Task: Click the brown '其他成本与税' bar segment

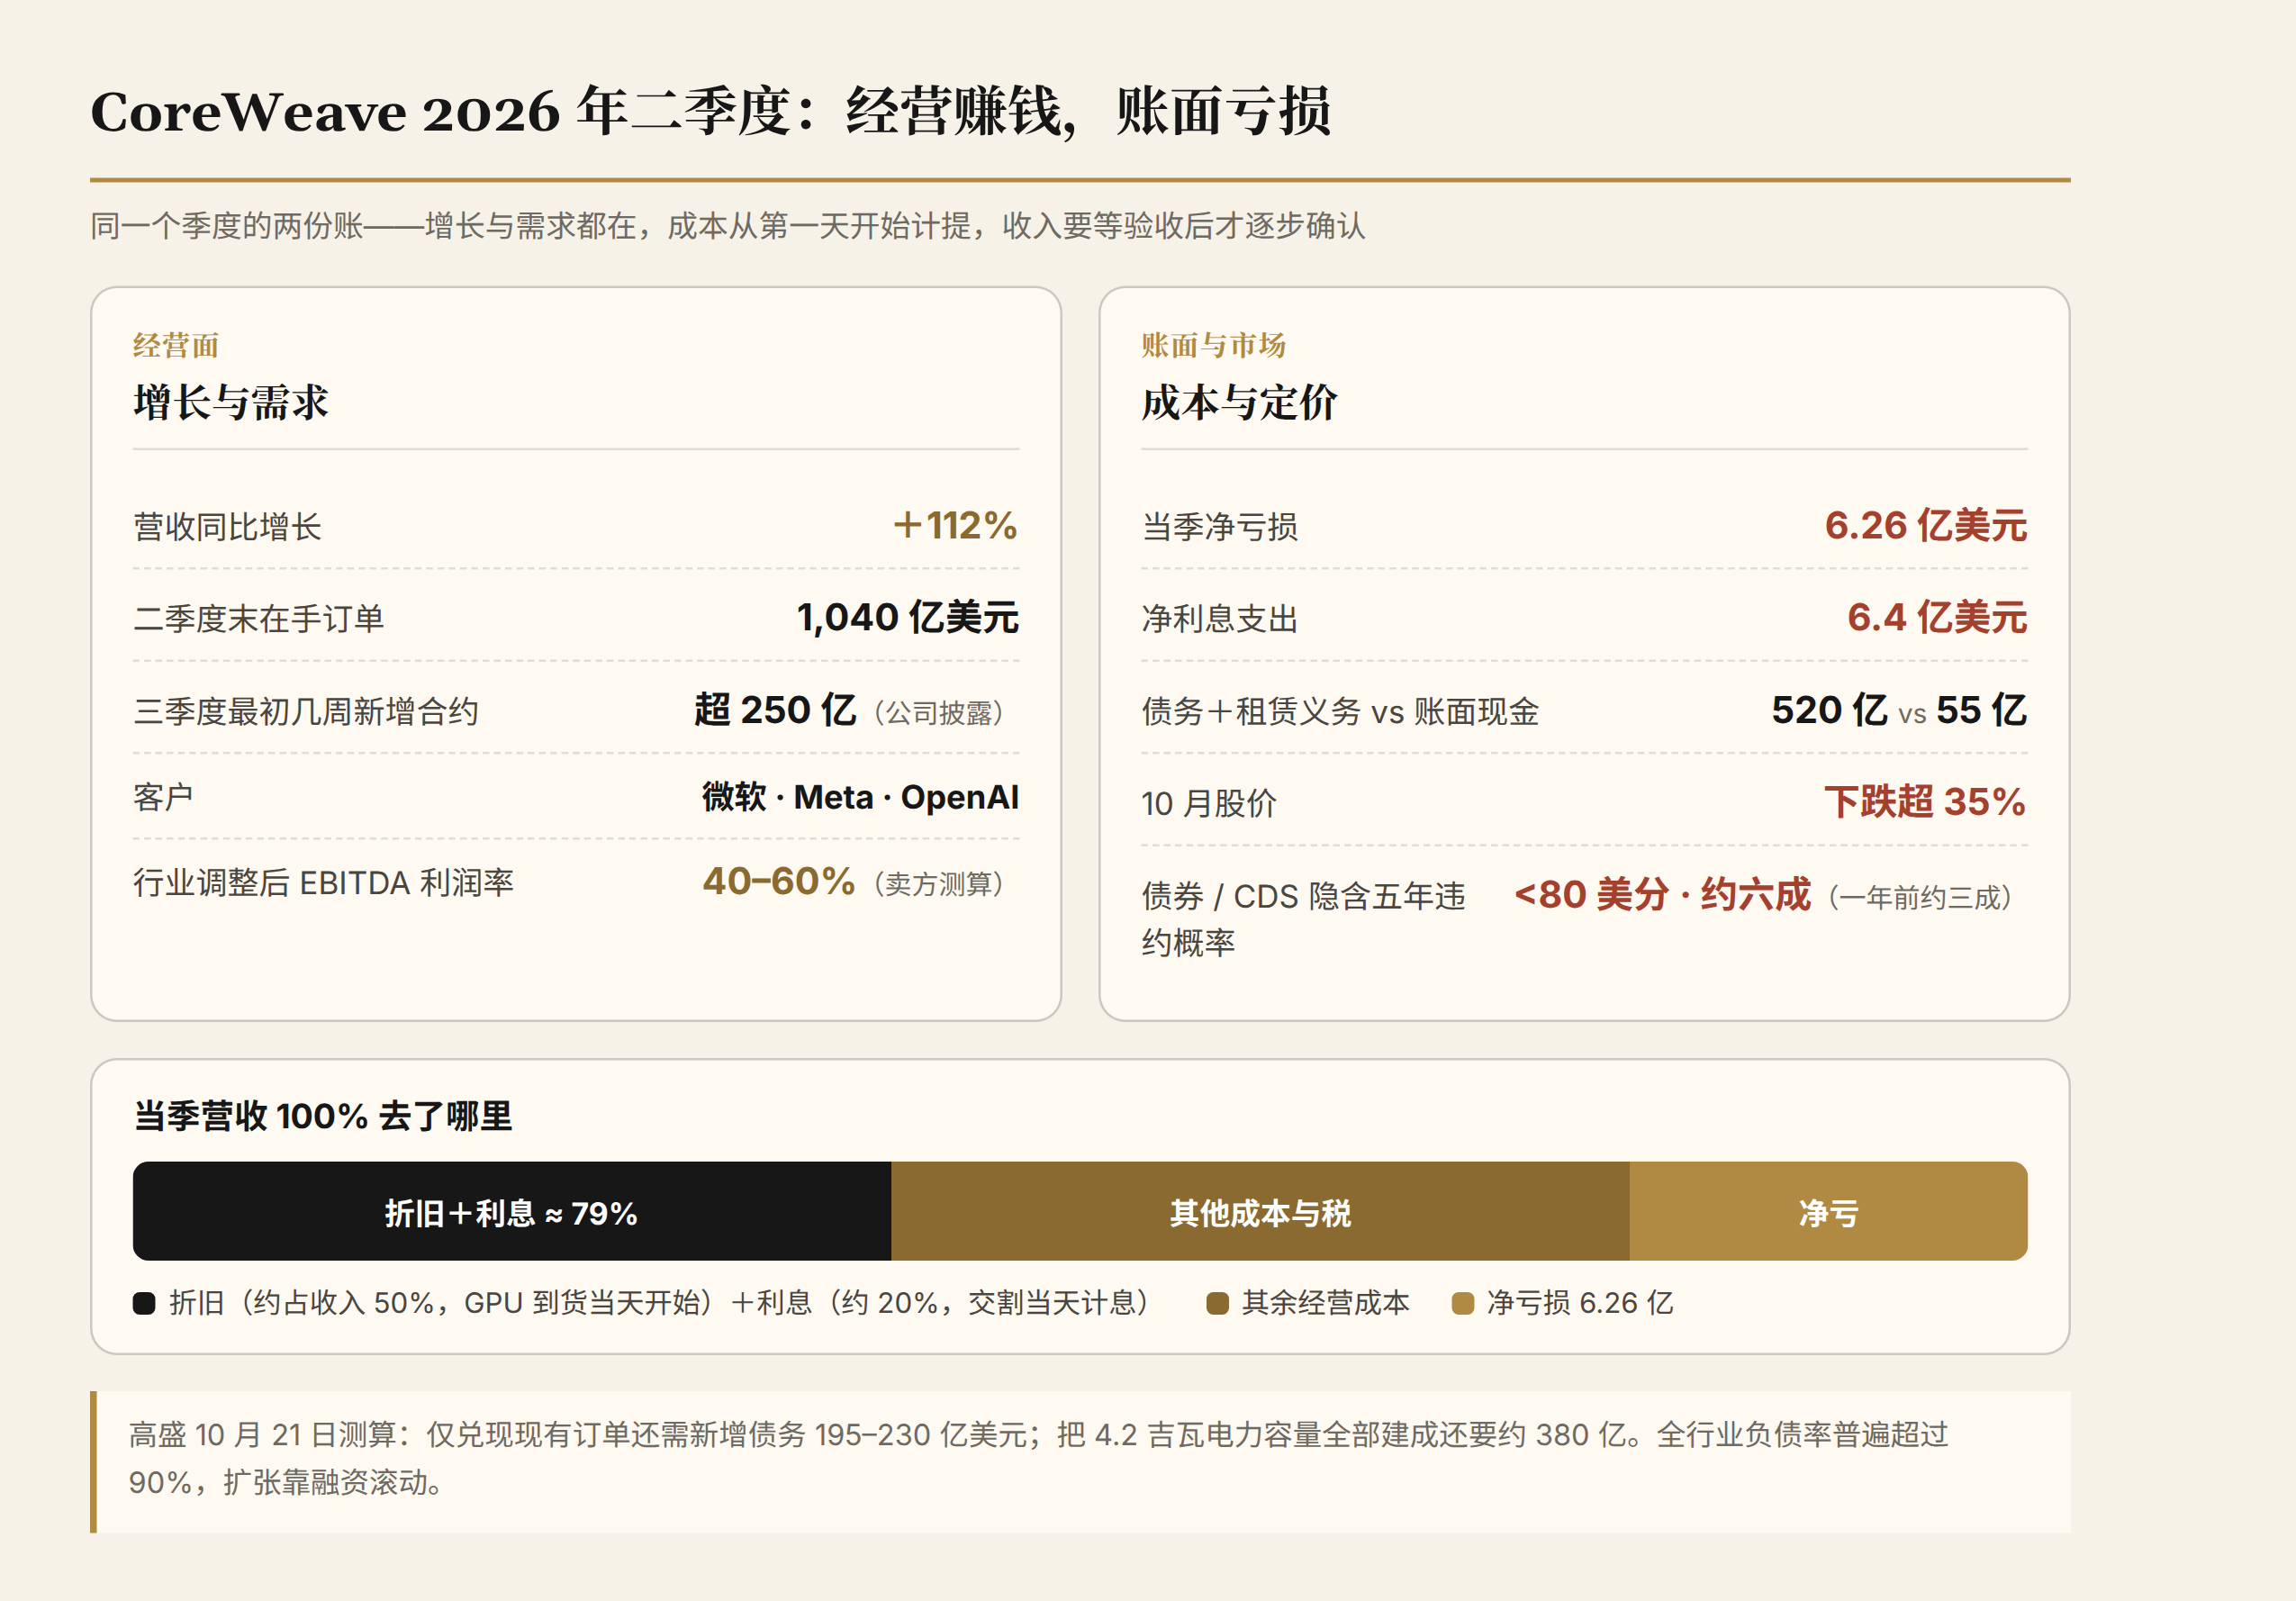Action: pos(1260,1211)
